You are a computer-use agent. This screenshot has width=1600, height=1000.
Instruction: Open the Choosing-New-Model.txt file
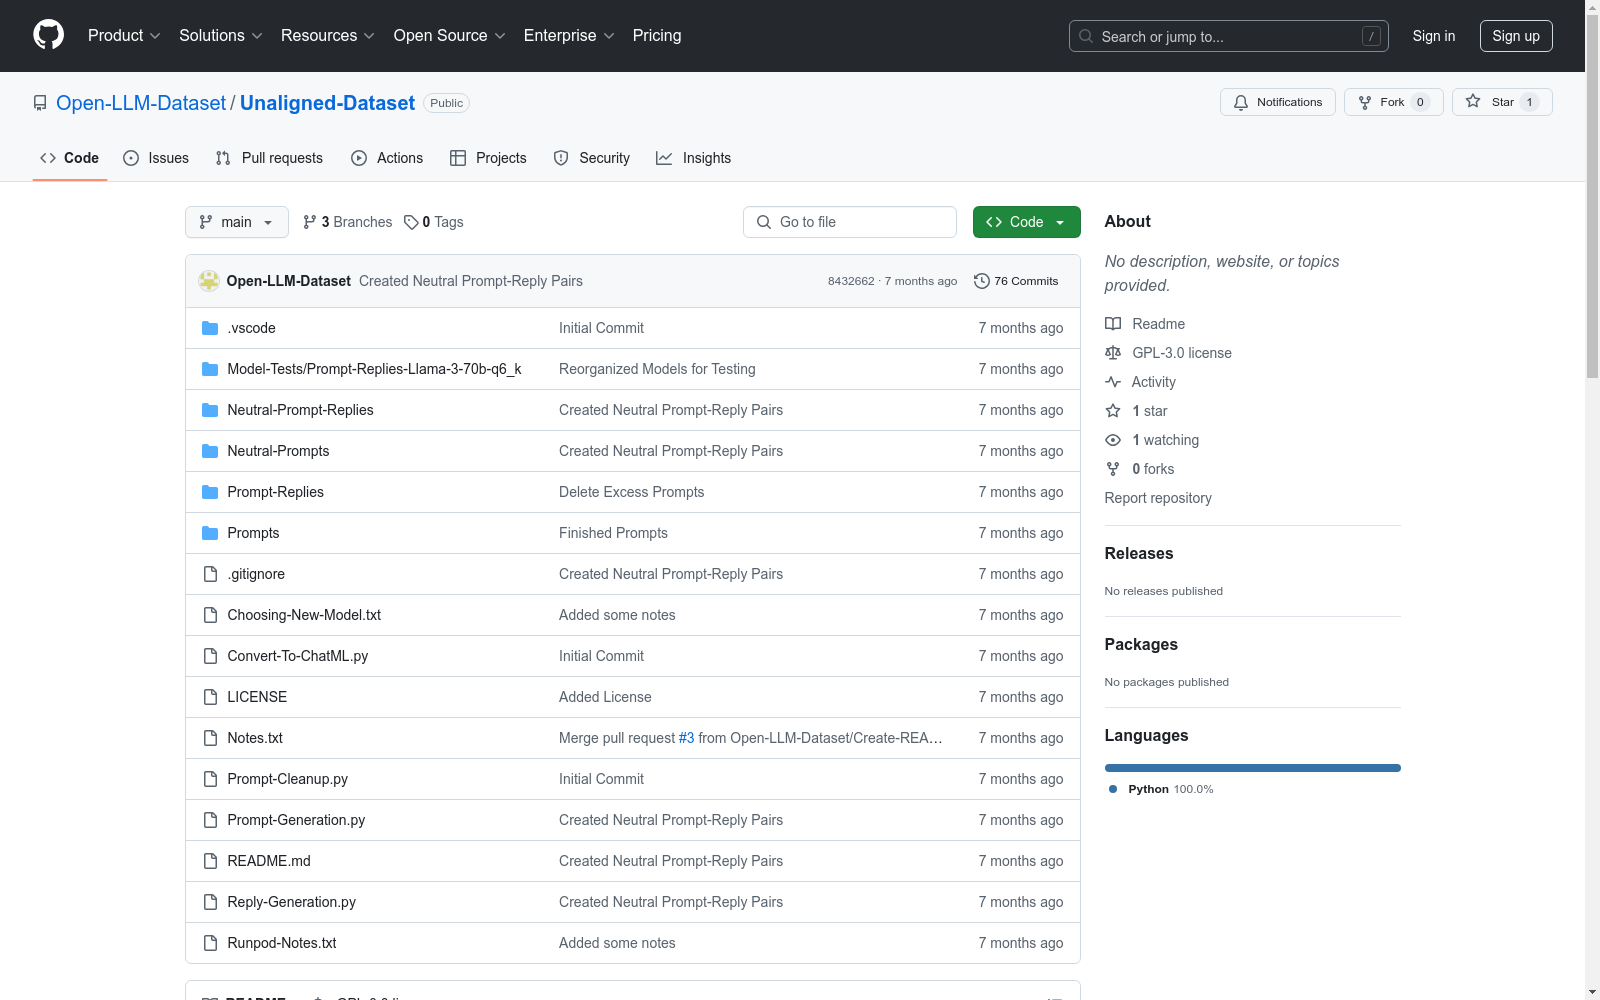304,615
